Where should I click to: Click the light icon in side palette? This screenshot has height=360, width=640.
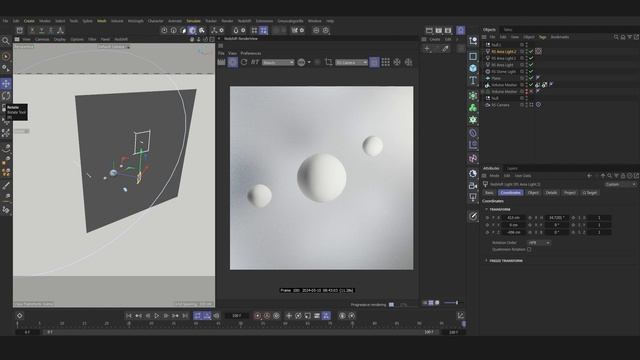(x=473, y=198)
